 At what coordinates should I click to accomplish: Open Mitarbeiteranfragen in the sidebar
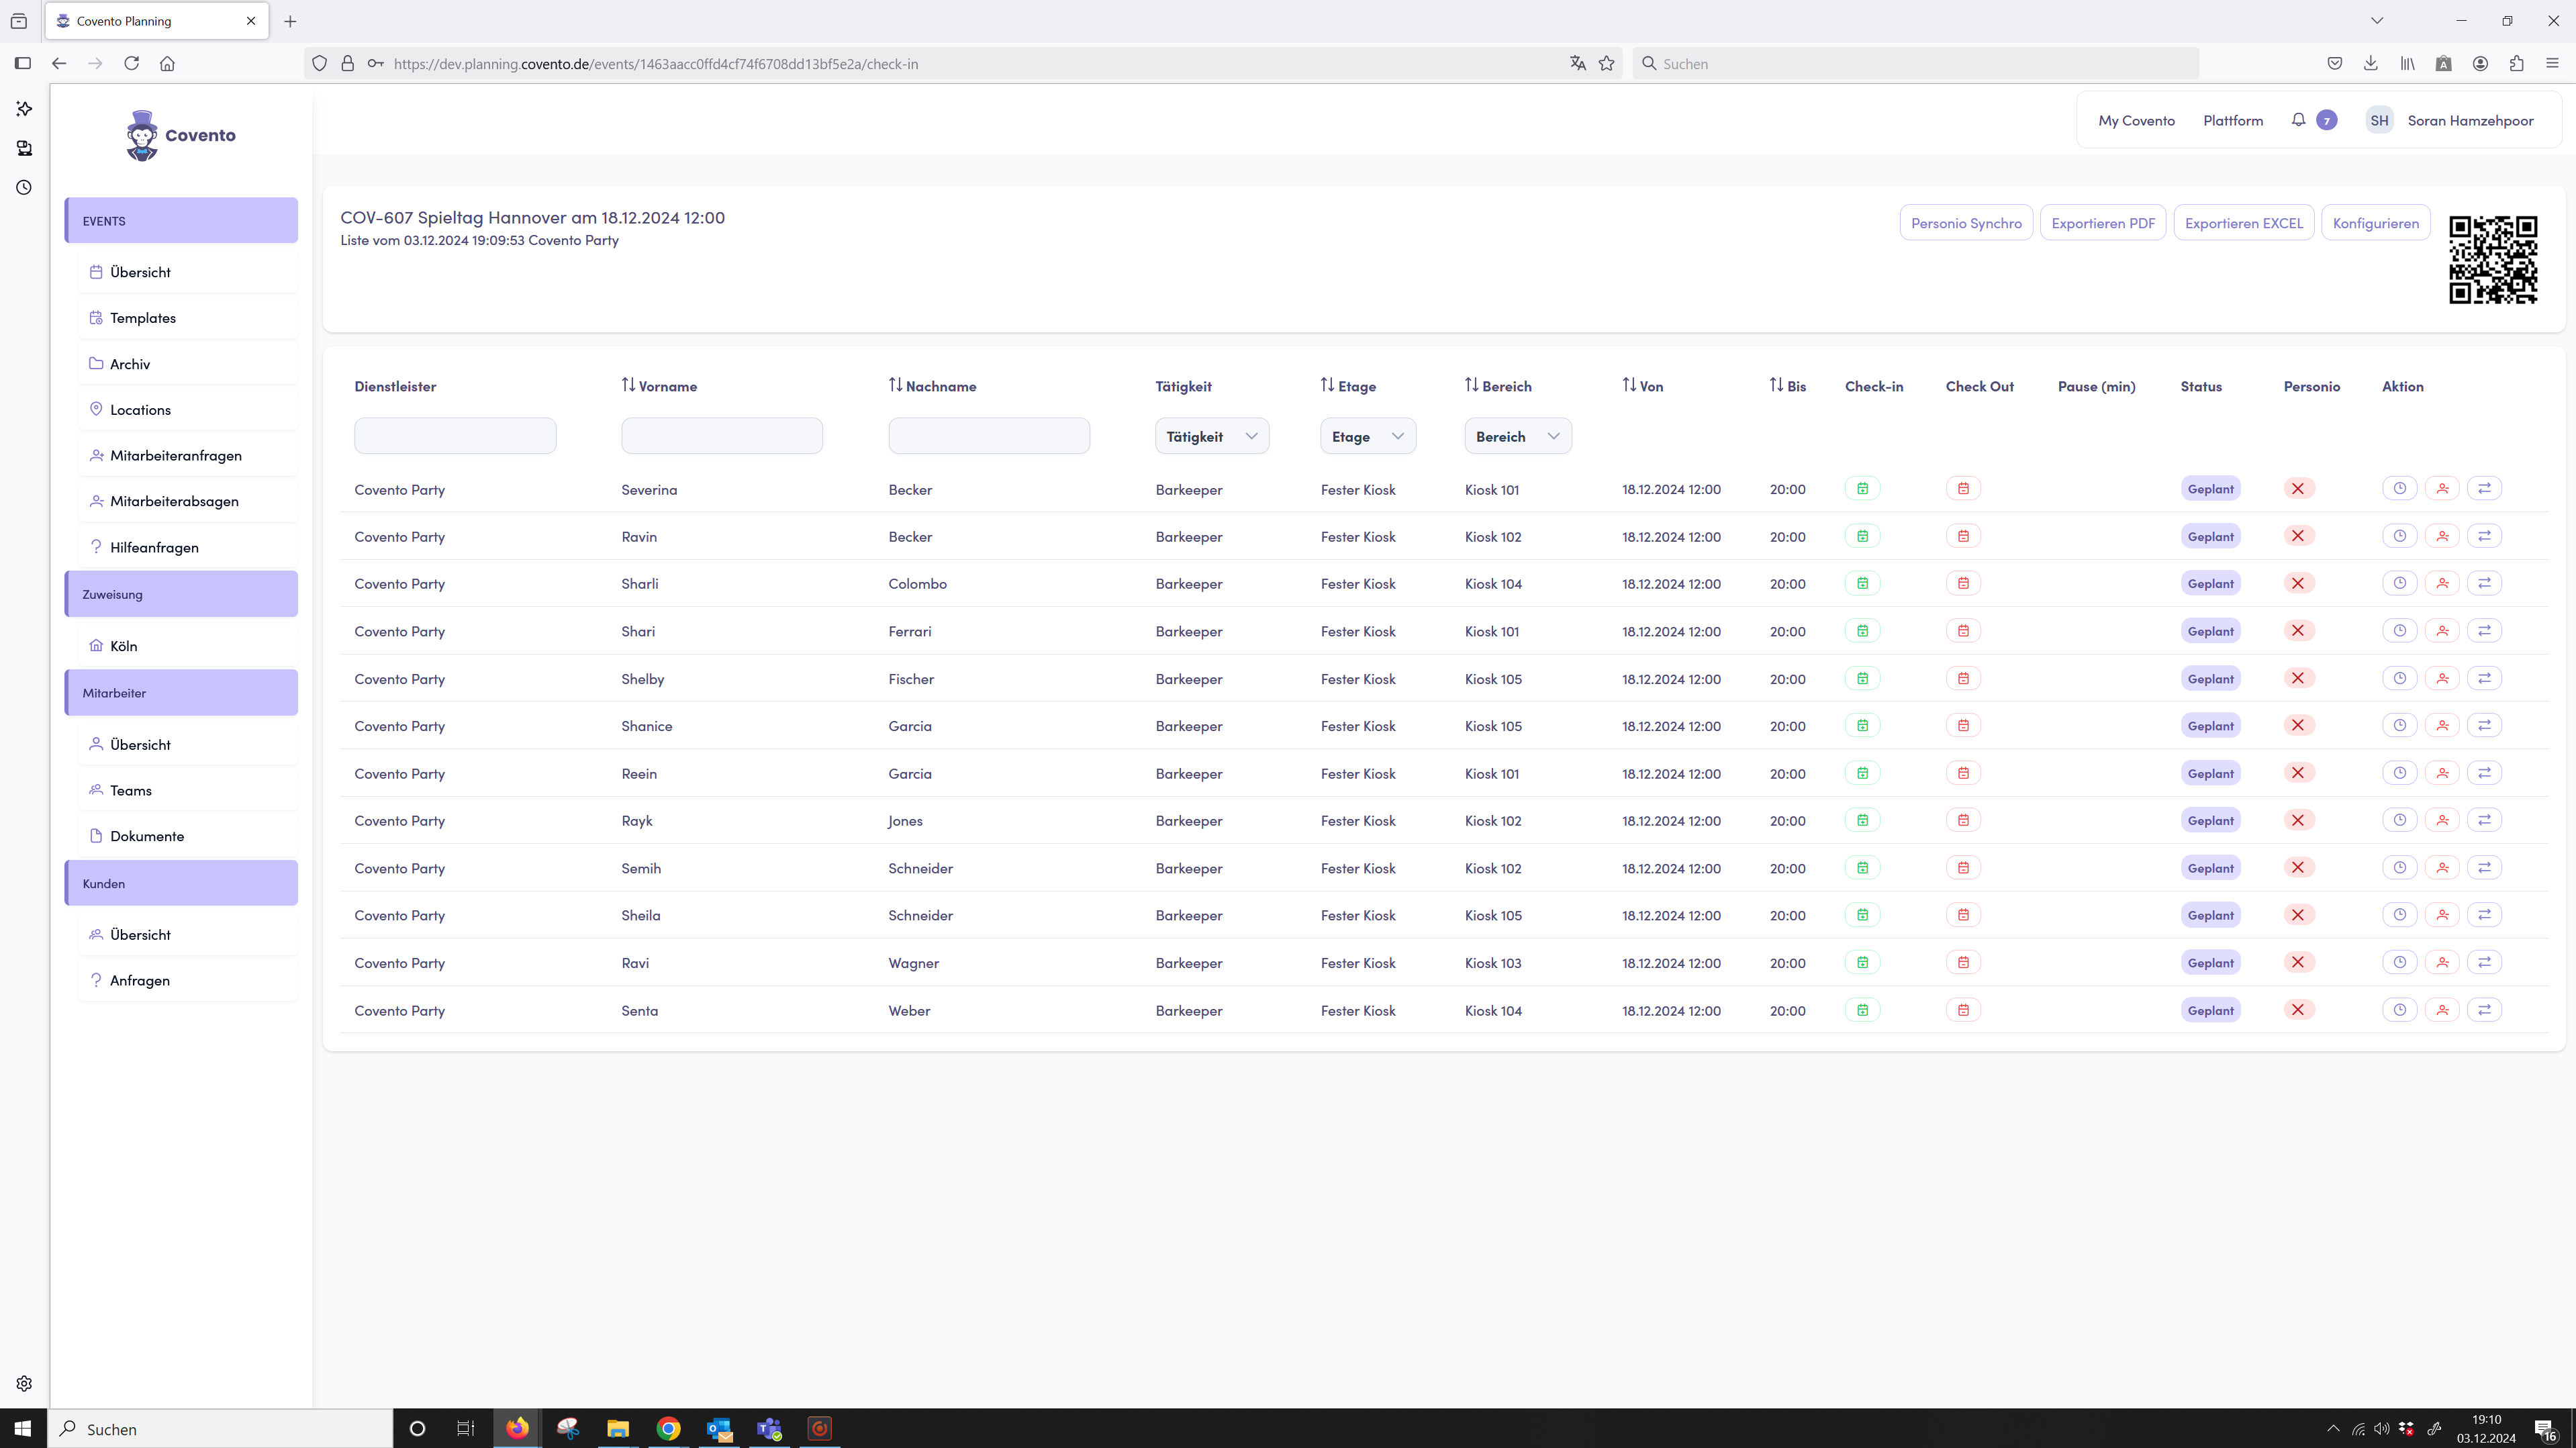176,455
